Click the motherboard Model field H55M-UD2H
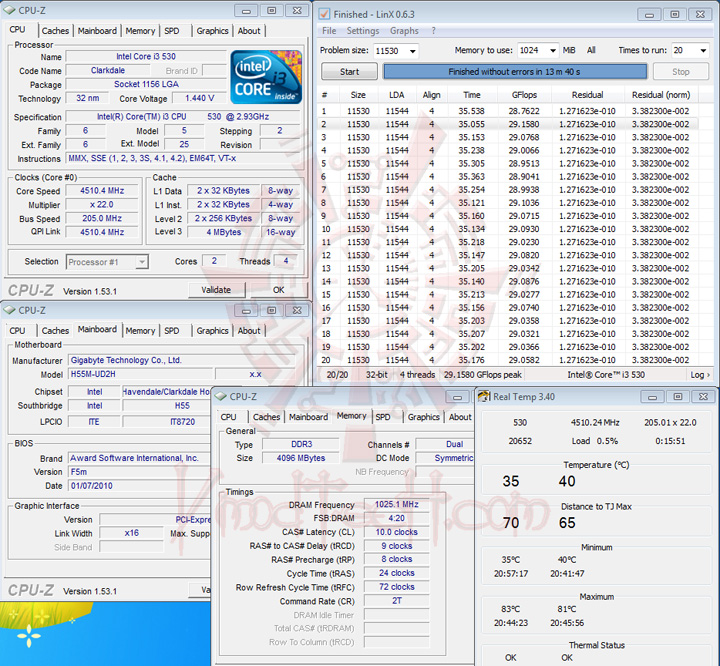The height and width of the screenshot is (666, 720). tap(141, 374)
